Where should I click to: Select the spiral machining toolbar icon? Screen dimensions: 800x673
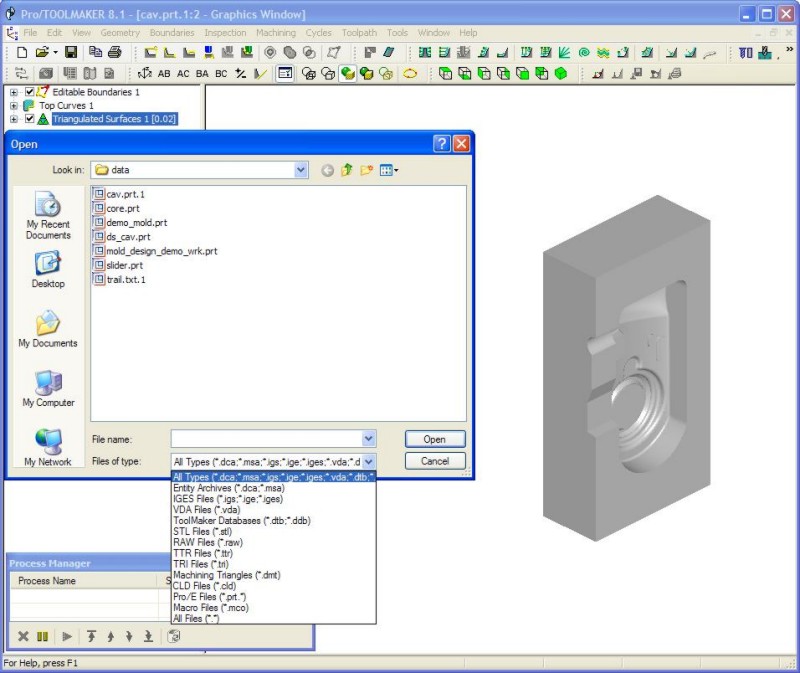point(584,52)
